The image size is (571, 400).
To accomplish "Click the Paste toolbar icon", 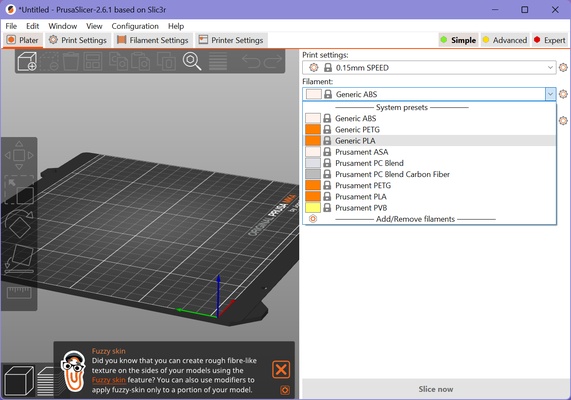I will pos(141,61).
